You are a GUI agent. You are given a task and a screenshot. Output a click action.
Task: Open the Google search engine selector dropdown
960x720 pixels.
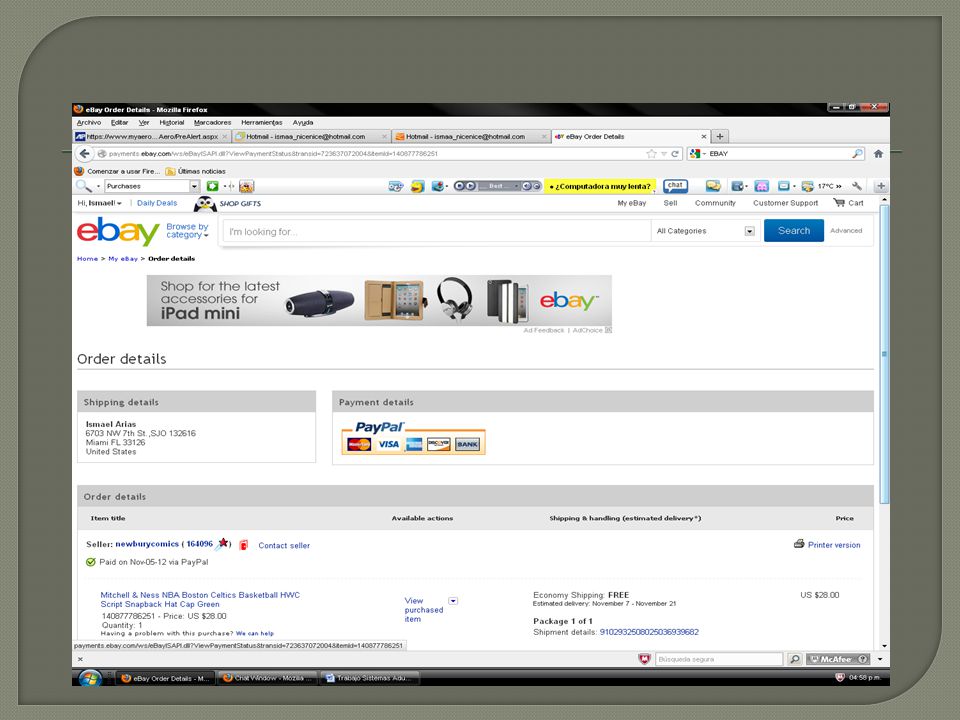pyautogui.click(x=698, y=154)
